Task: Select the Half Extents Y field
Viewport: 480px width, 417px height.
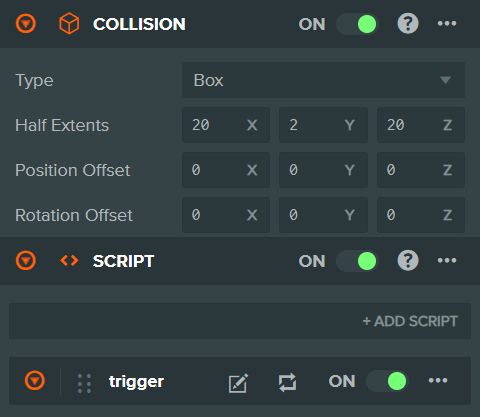Action: point(323,125)
